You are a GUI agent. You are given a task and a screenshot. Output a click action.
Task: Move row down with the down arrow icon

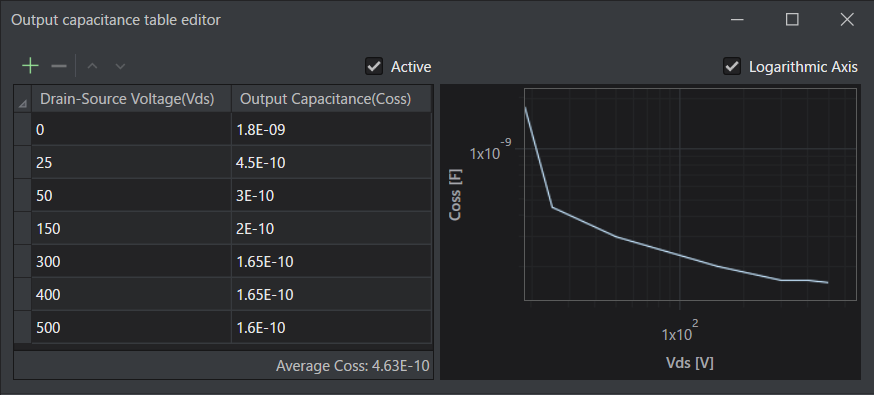120,66
